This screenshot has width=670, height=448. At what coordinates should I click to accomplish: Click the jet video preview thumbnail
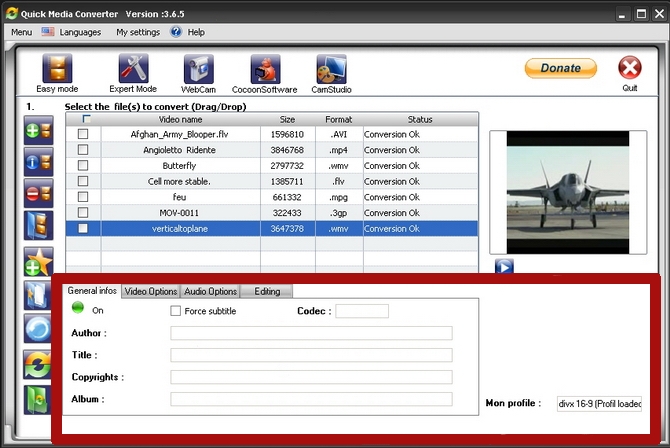click(x=568, y=192)
